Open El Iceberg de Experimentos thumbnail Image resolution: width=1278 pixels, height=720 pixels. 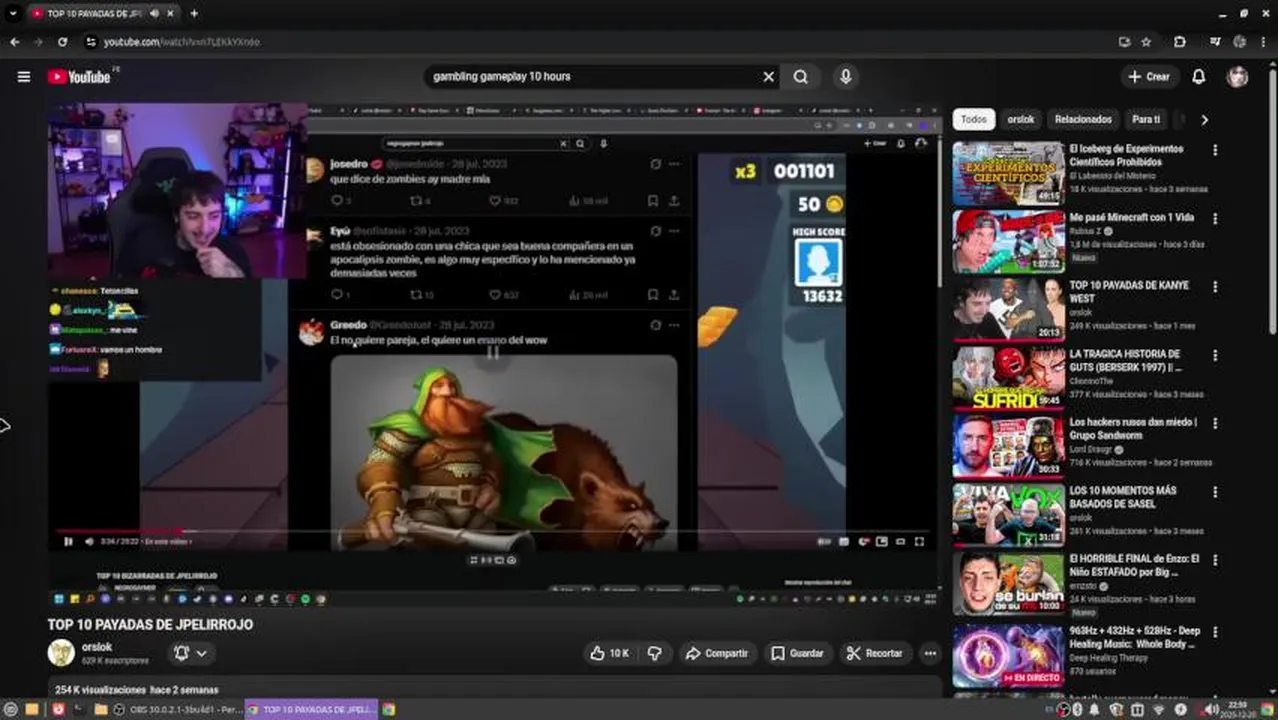[x=1008, y=173]
